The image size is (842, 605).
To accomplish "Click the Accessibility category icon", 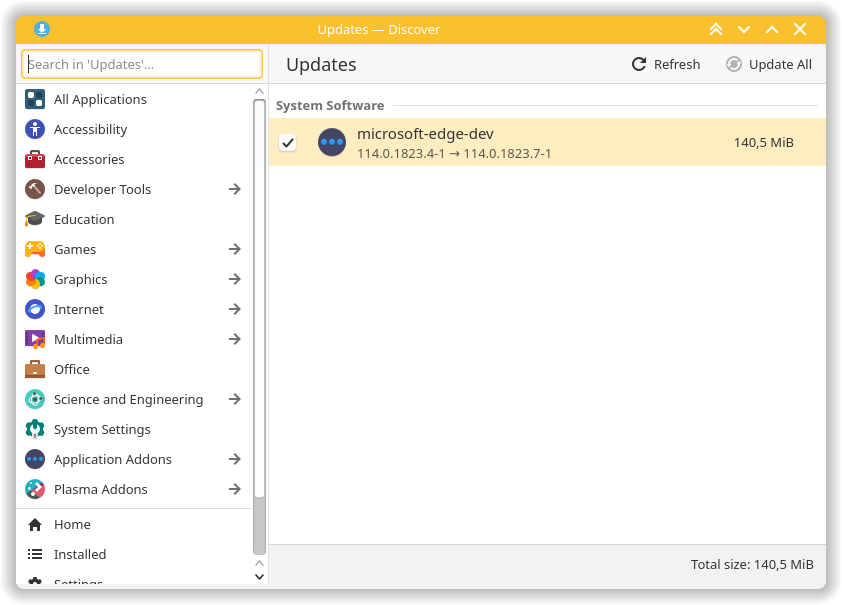I will pos(35,129).
